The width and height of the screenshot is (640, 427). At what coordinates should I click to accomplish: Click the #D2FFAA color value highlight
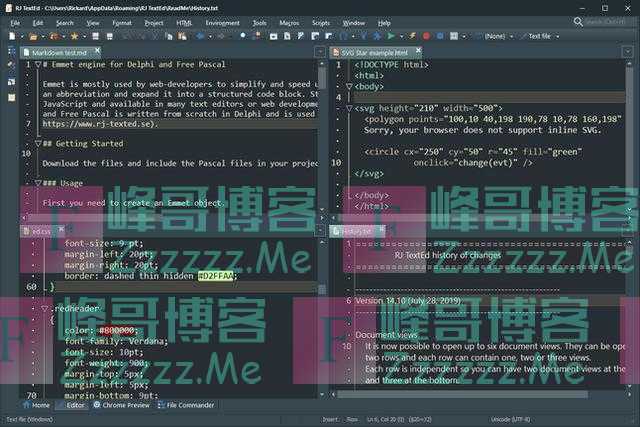click(x=217, y=275)
